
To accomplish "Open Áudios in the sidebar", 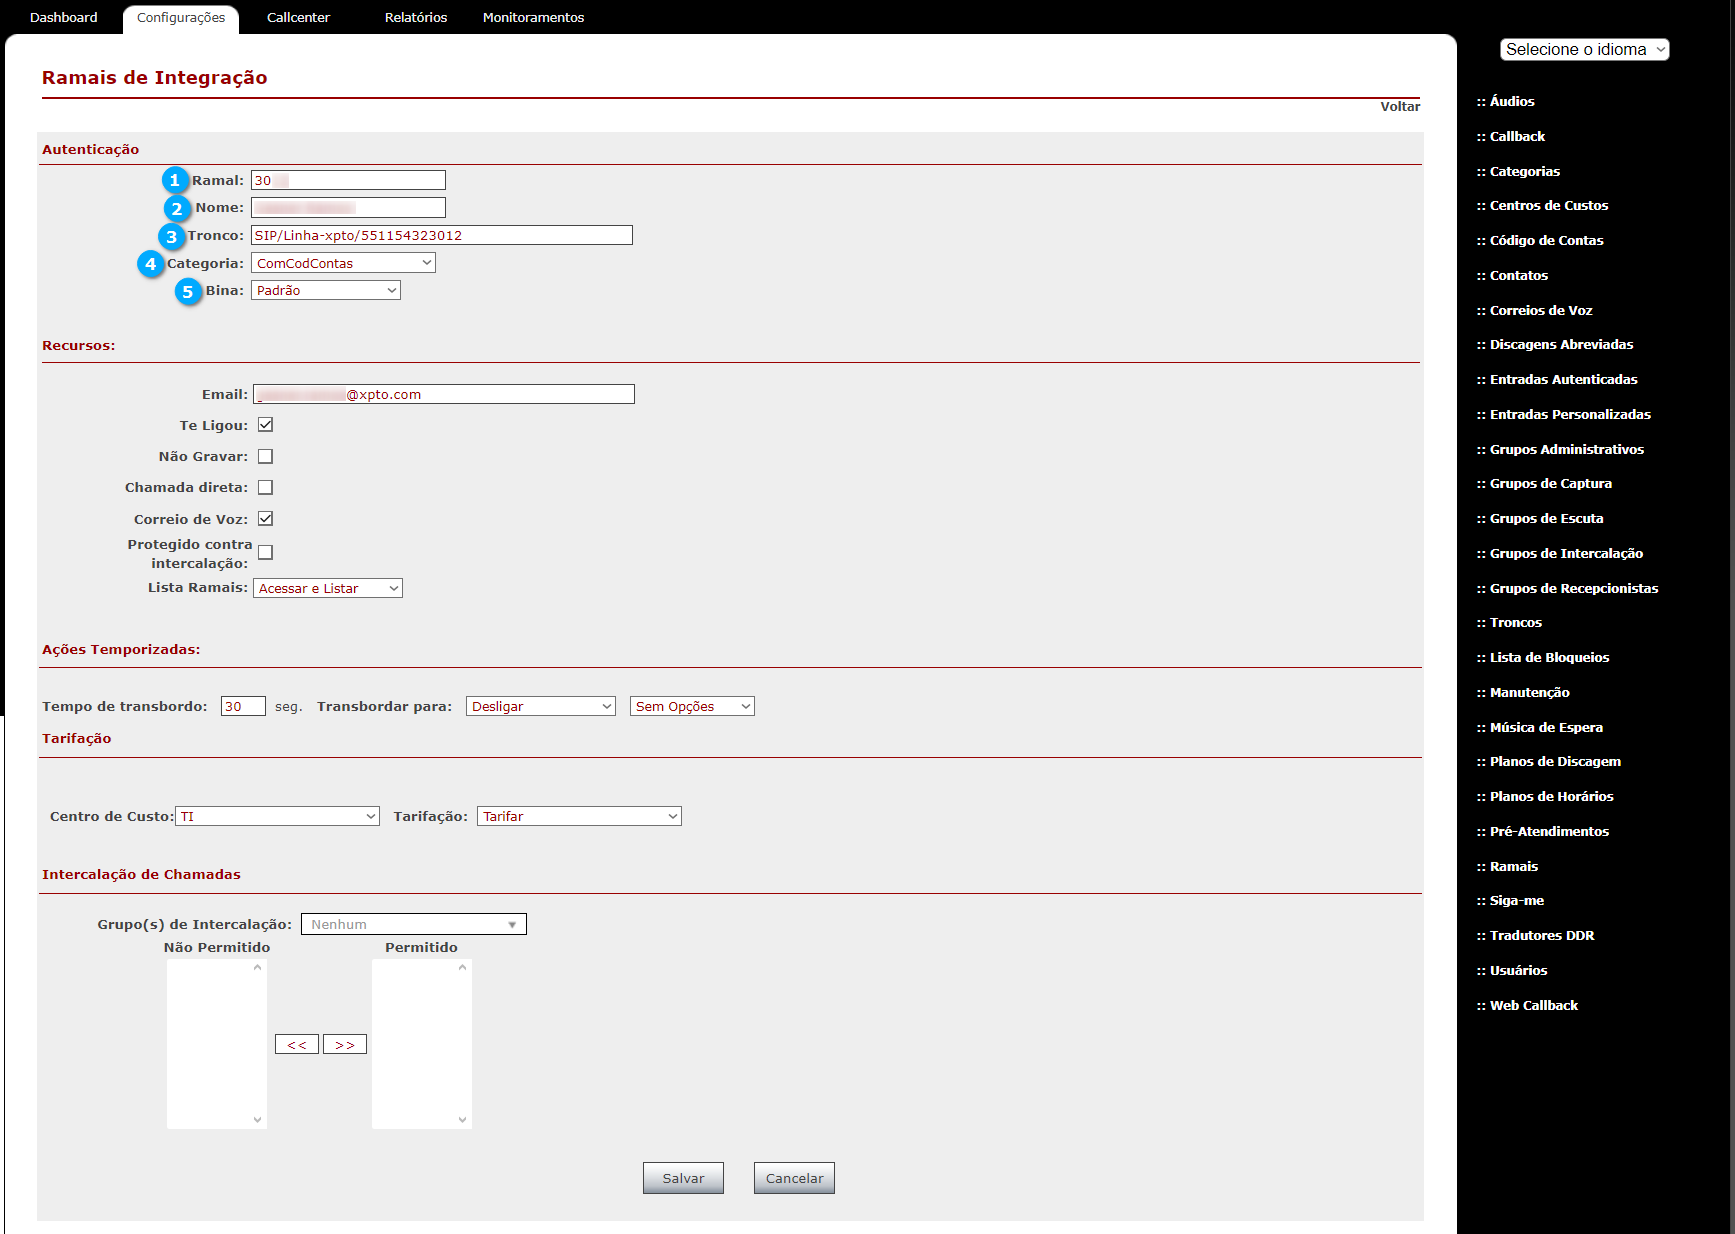I will [1511, 101].
